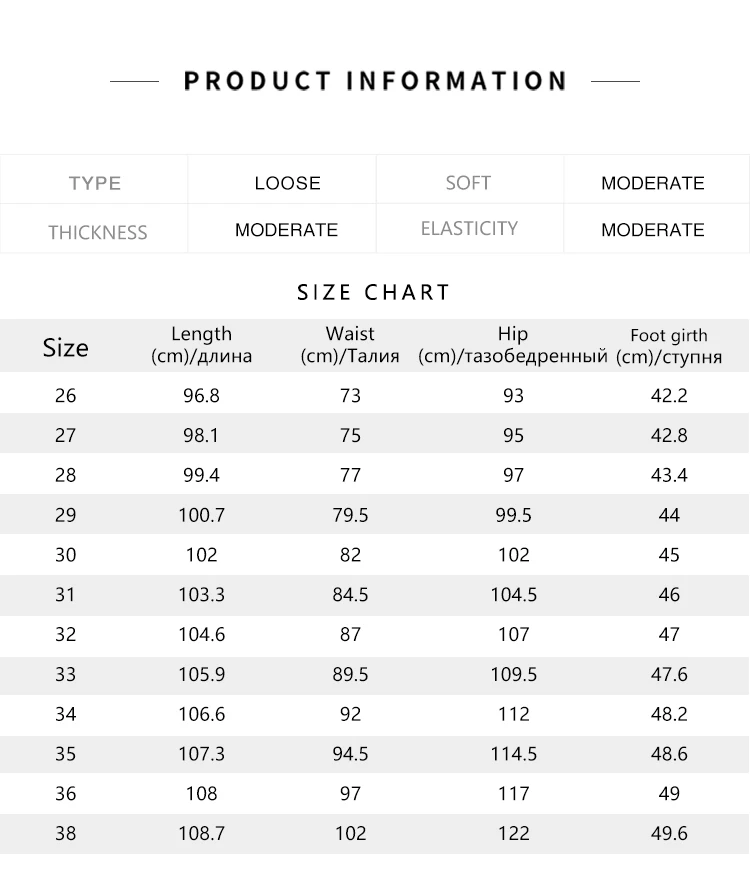Click the ELASTICITY label cell
This screenshot has height=881, width=750.
pyautogui.click(x=469, y=228)
